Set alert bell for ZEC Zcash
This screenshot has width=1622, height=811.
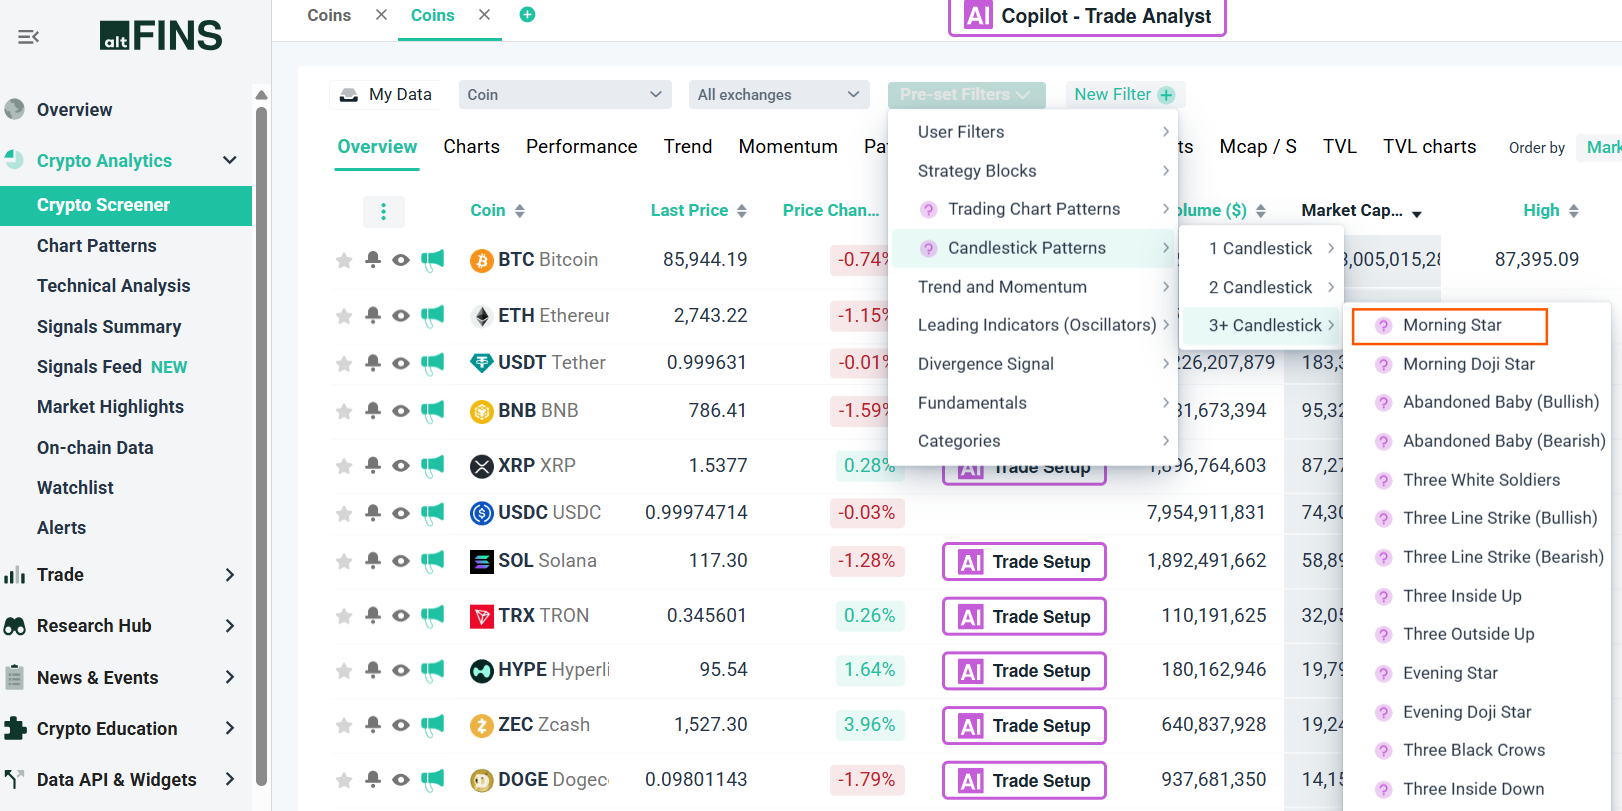[x=373, y=724]
